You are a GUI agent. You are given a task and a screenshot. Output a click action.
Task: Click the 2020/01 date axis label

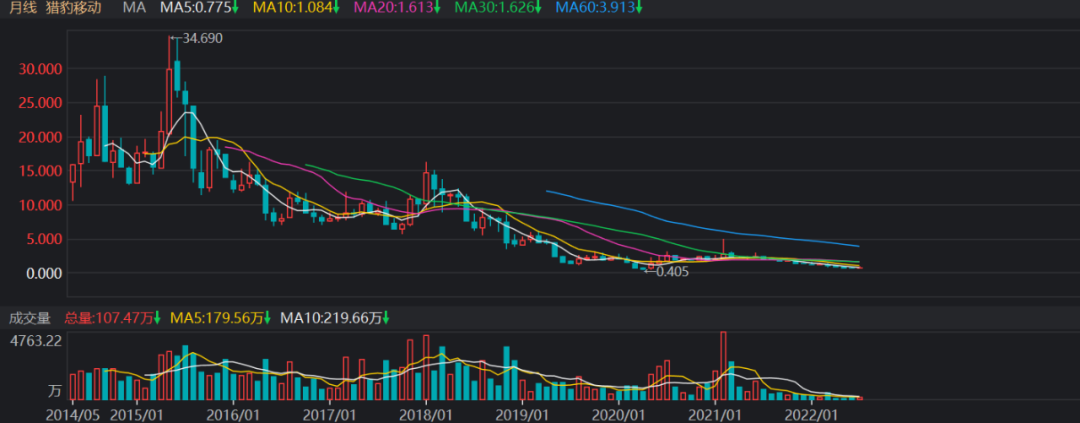(619, 416)
